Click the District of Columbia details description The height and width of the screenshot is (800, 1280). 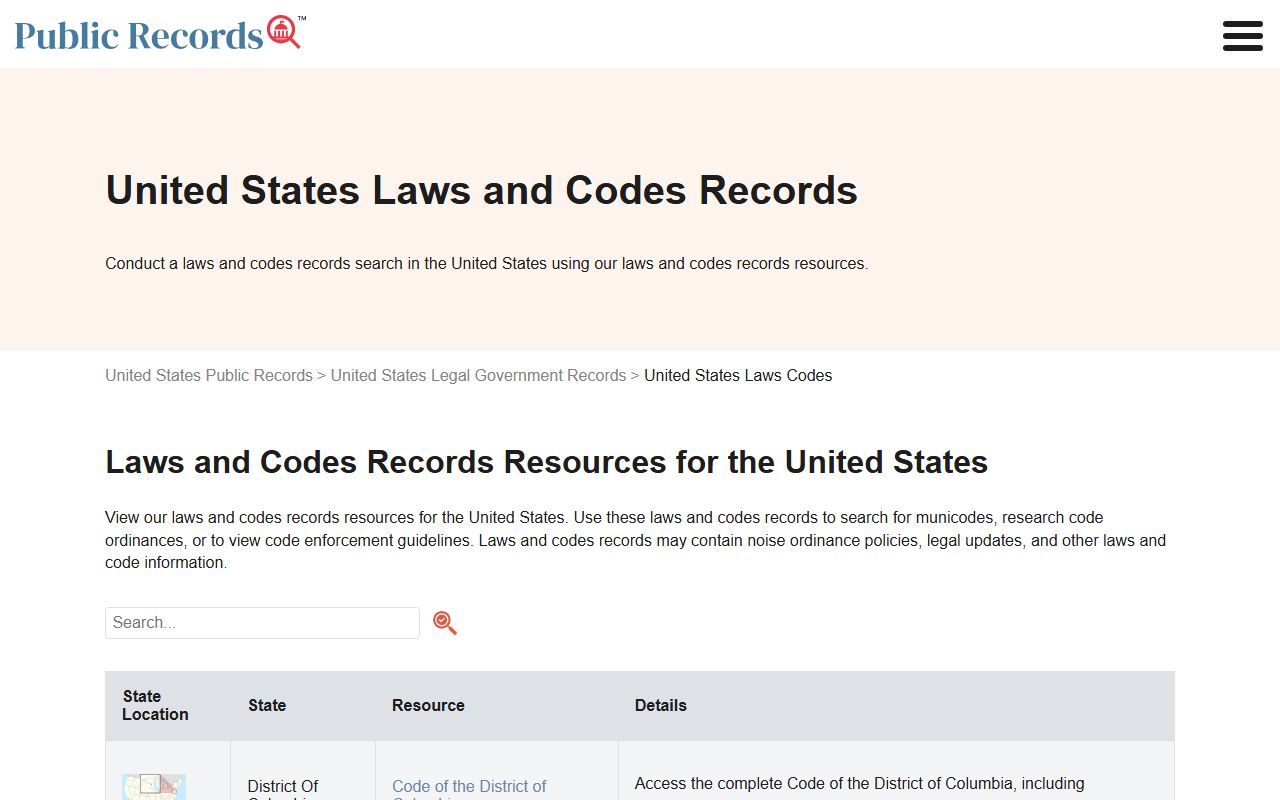coord(859,784)
